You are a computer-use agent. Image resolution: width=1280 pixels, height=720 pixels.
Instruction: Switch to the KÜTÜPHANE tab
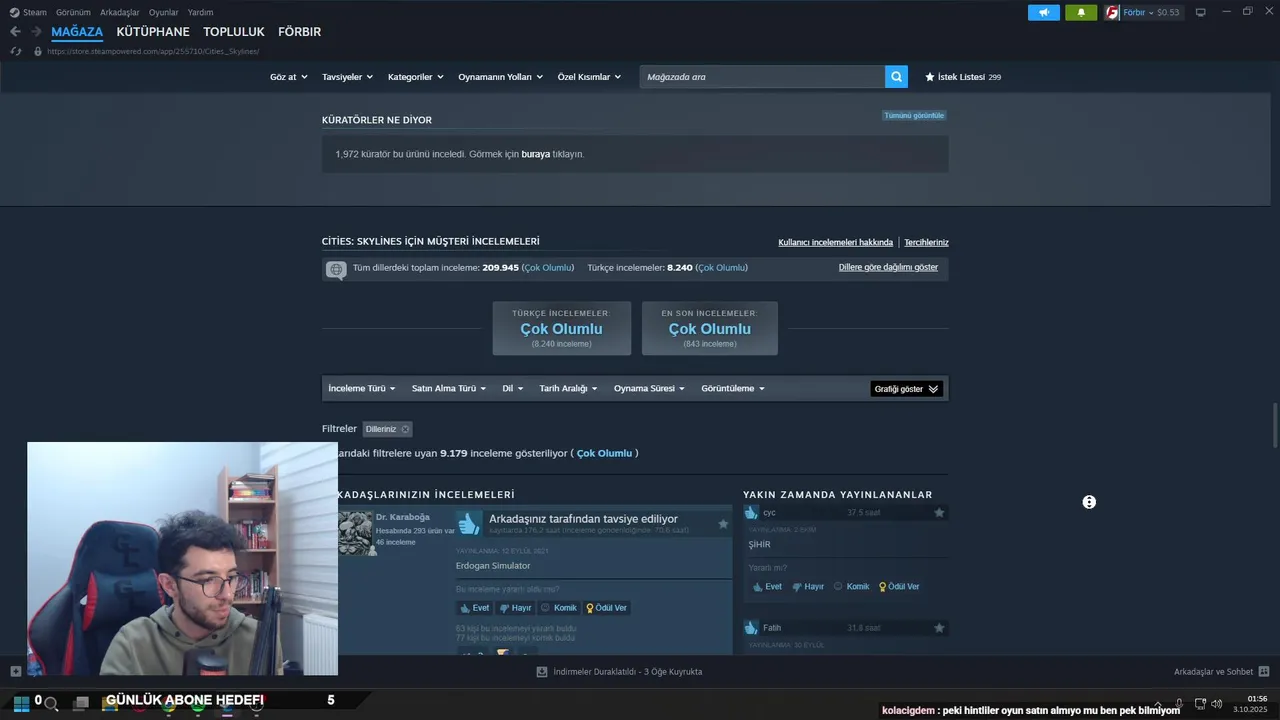(153, 32)
